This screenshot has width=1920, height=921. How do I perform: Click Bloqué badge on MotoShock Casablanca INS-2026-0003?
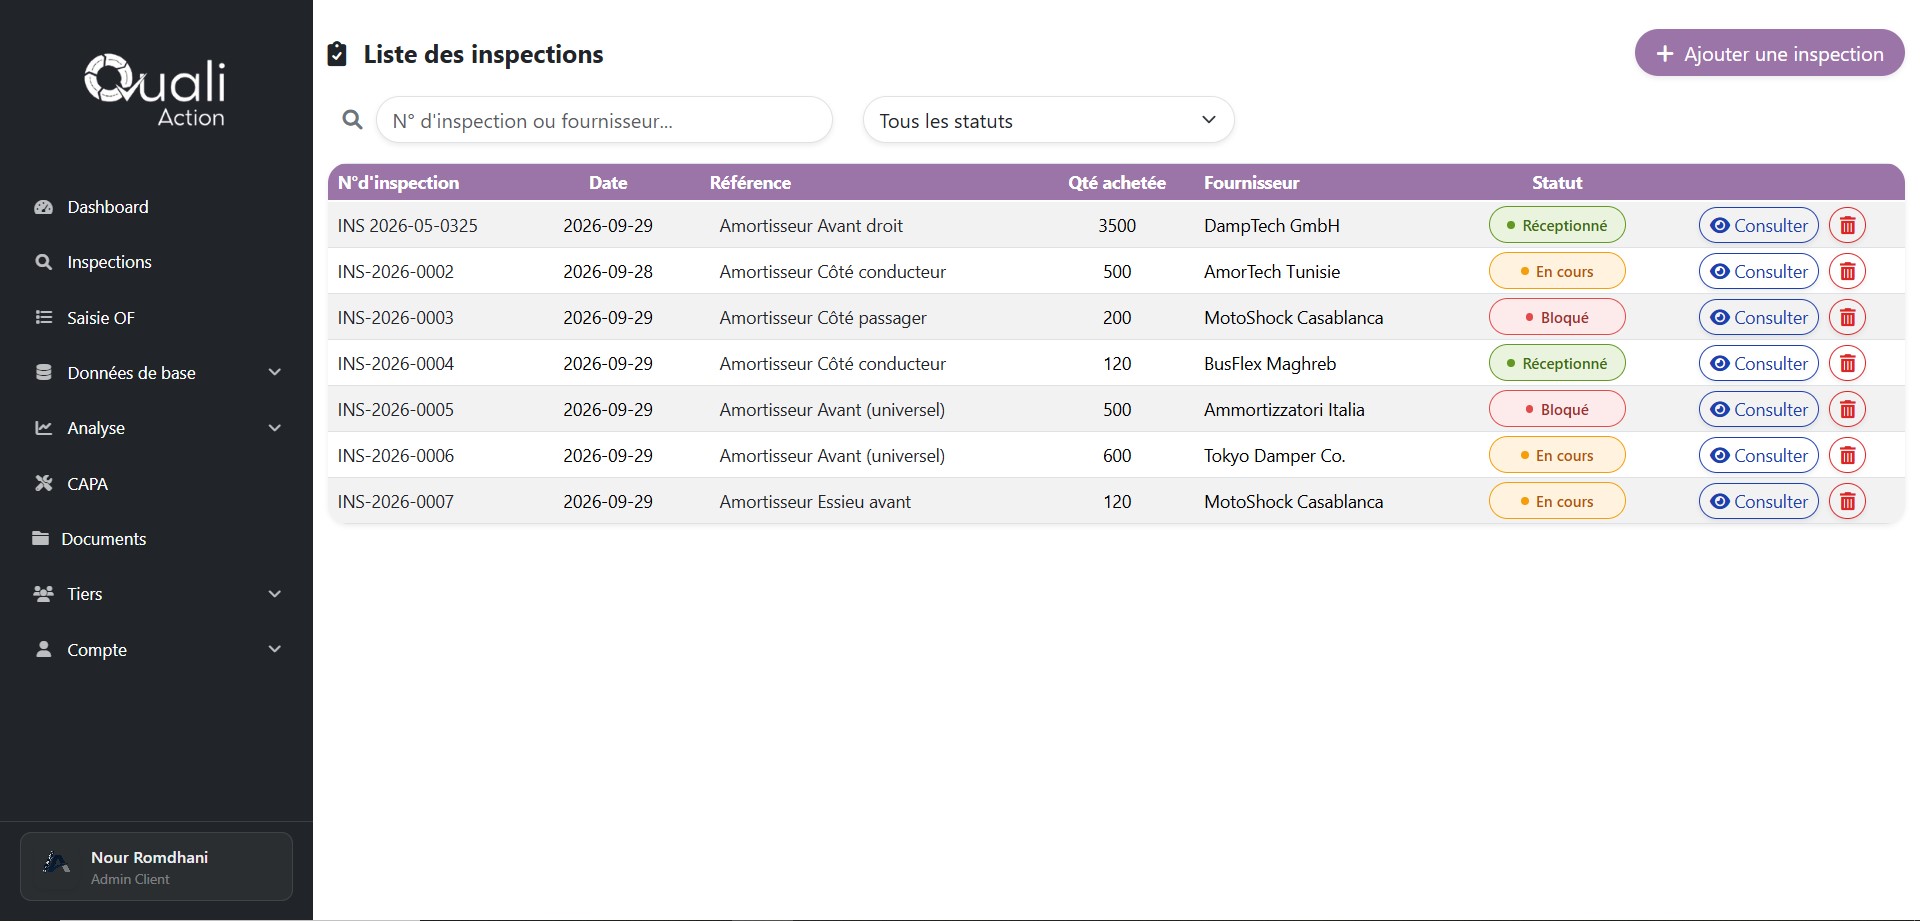pyautogui.click(x=1557, y=317)
